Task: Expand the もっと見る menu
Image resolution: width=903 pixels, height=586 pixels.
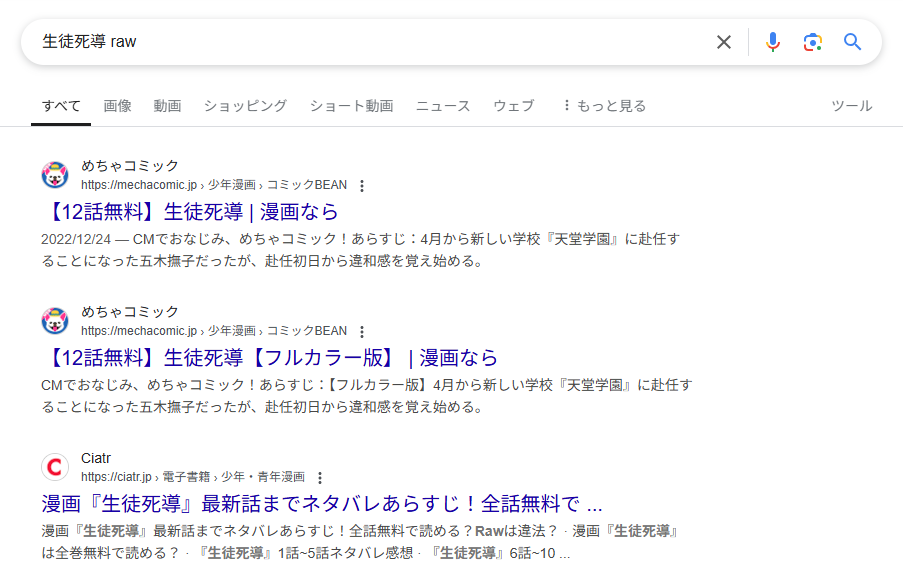Action: click(603, 106)
